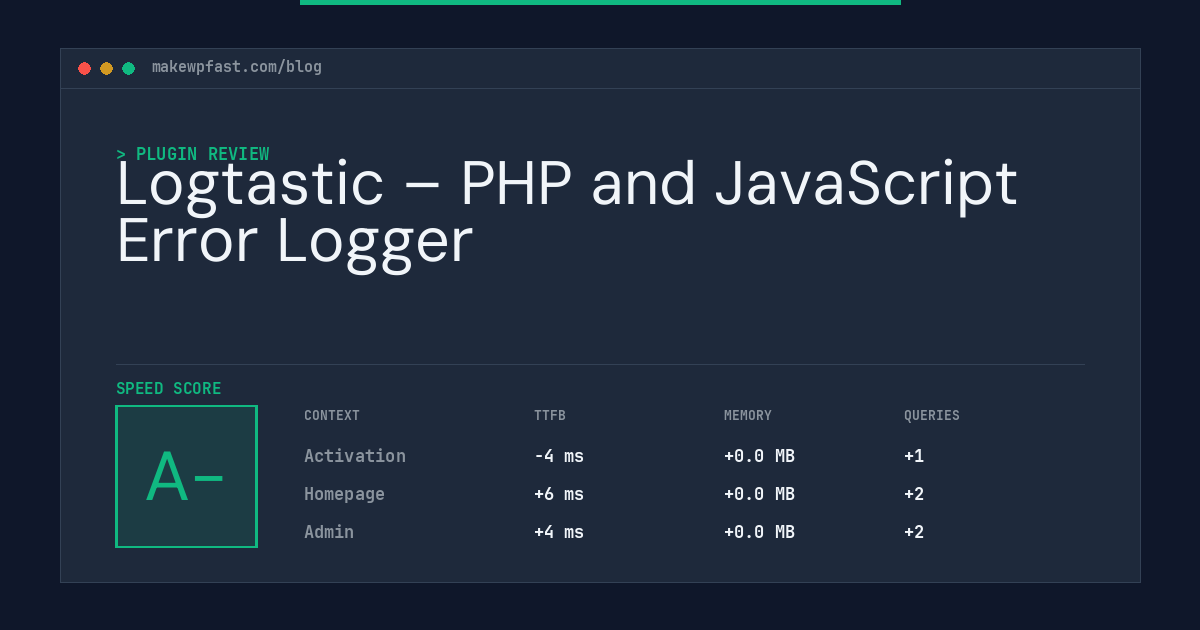Click the +4 ms TTFB value
This screenshot has width=1200, height=630.
[x=559, y=532]
